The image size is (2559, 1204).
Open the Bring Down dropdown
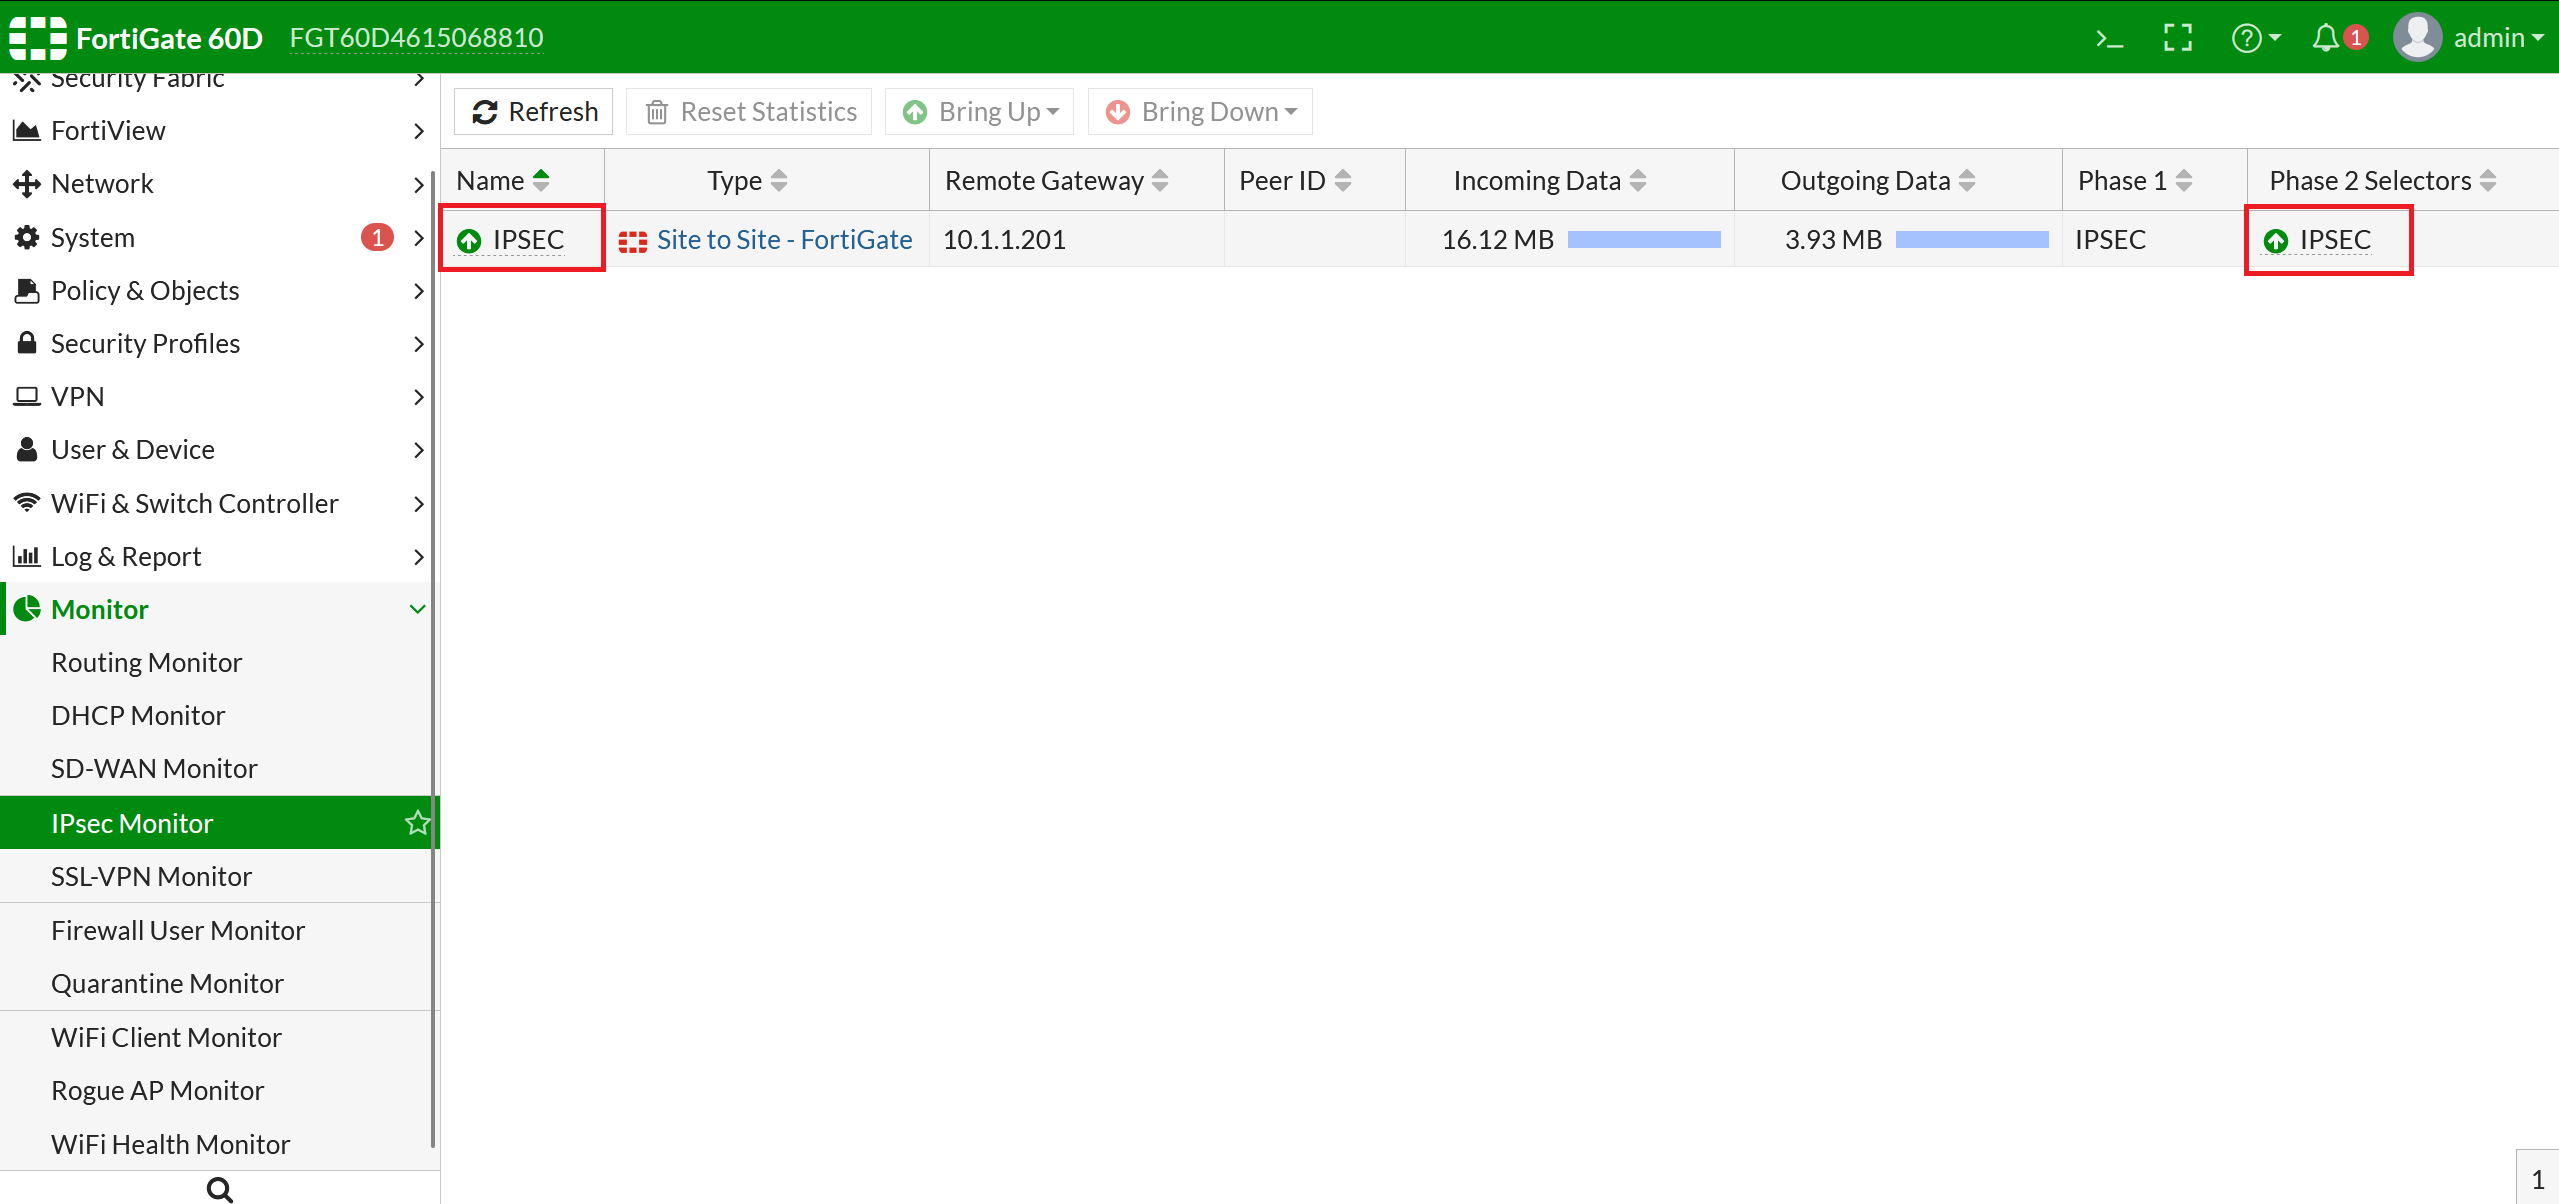point(1200,111)
